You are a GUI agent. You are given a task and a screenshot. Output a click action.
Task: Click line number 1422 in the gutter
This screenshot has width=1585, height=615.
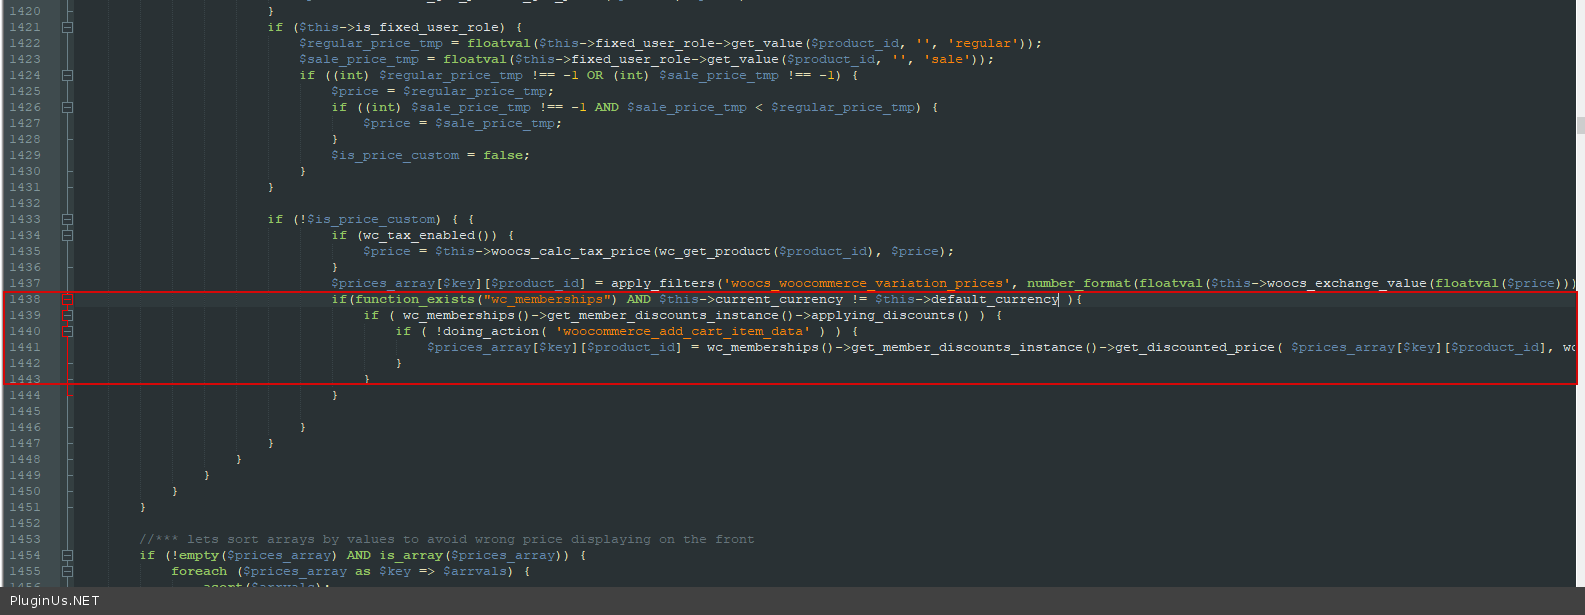(25, 43)
